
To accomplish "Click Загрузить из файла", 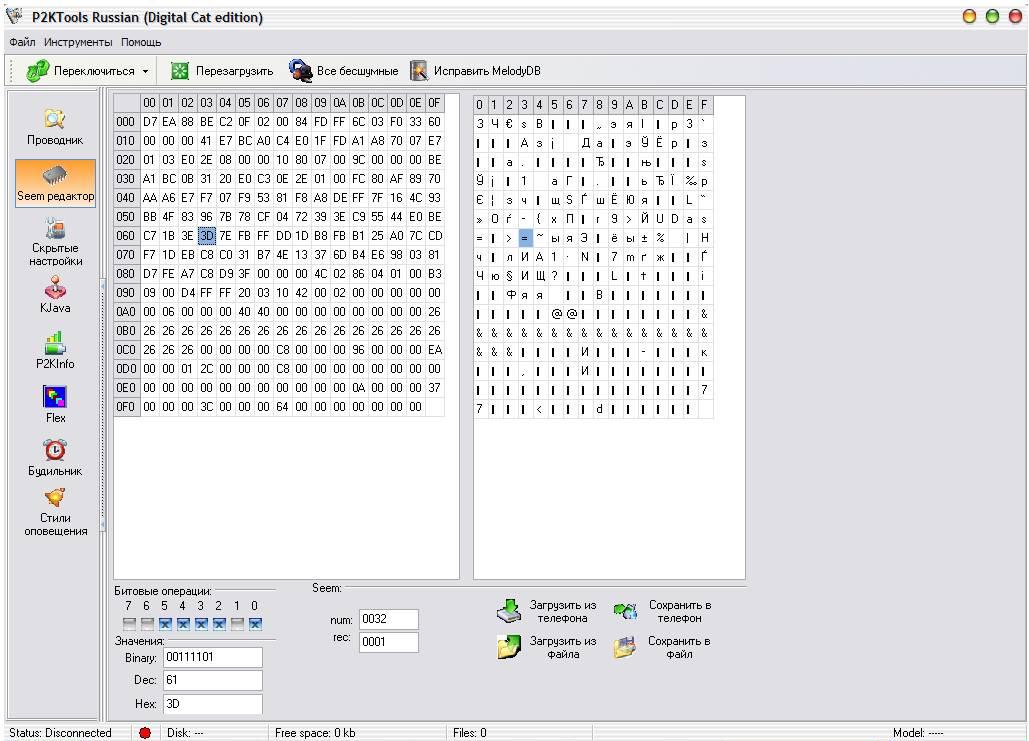I will click(546, 647).
